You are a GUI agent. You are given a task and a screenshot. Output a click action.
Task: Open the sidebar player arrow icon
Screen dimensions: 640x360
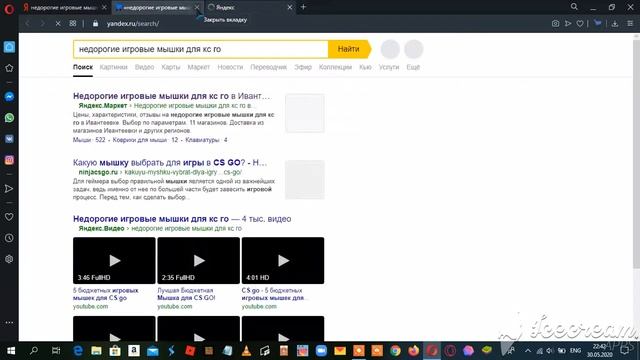[x=9, y=189]
